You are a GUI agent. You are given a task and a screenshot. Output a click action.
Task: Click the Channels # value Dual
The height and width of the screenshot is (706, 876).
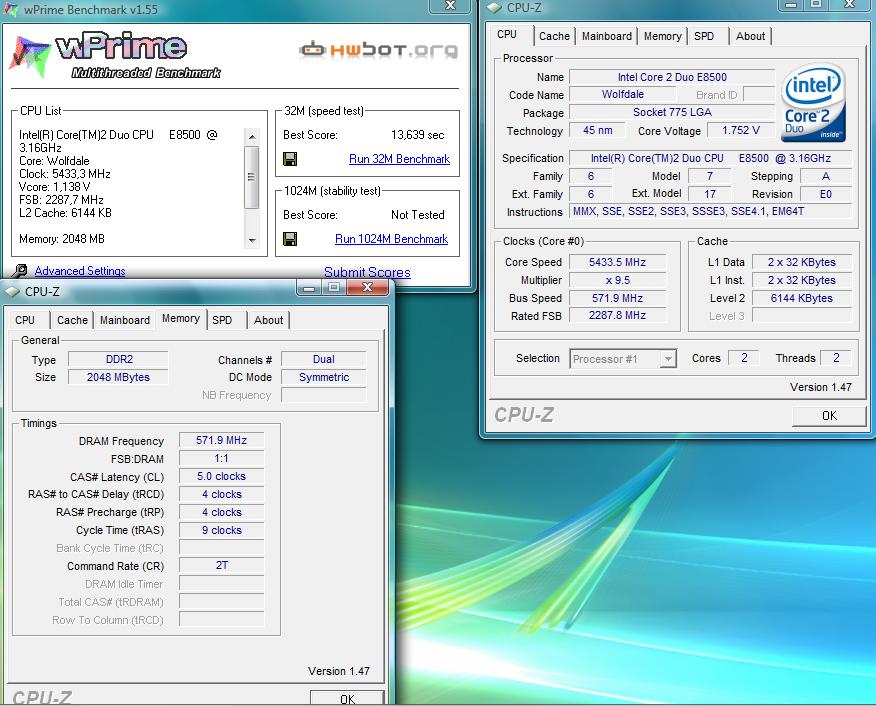click(x=323, y=359)
